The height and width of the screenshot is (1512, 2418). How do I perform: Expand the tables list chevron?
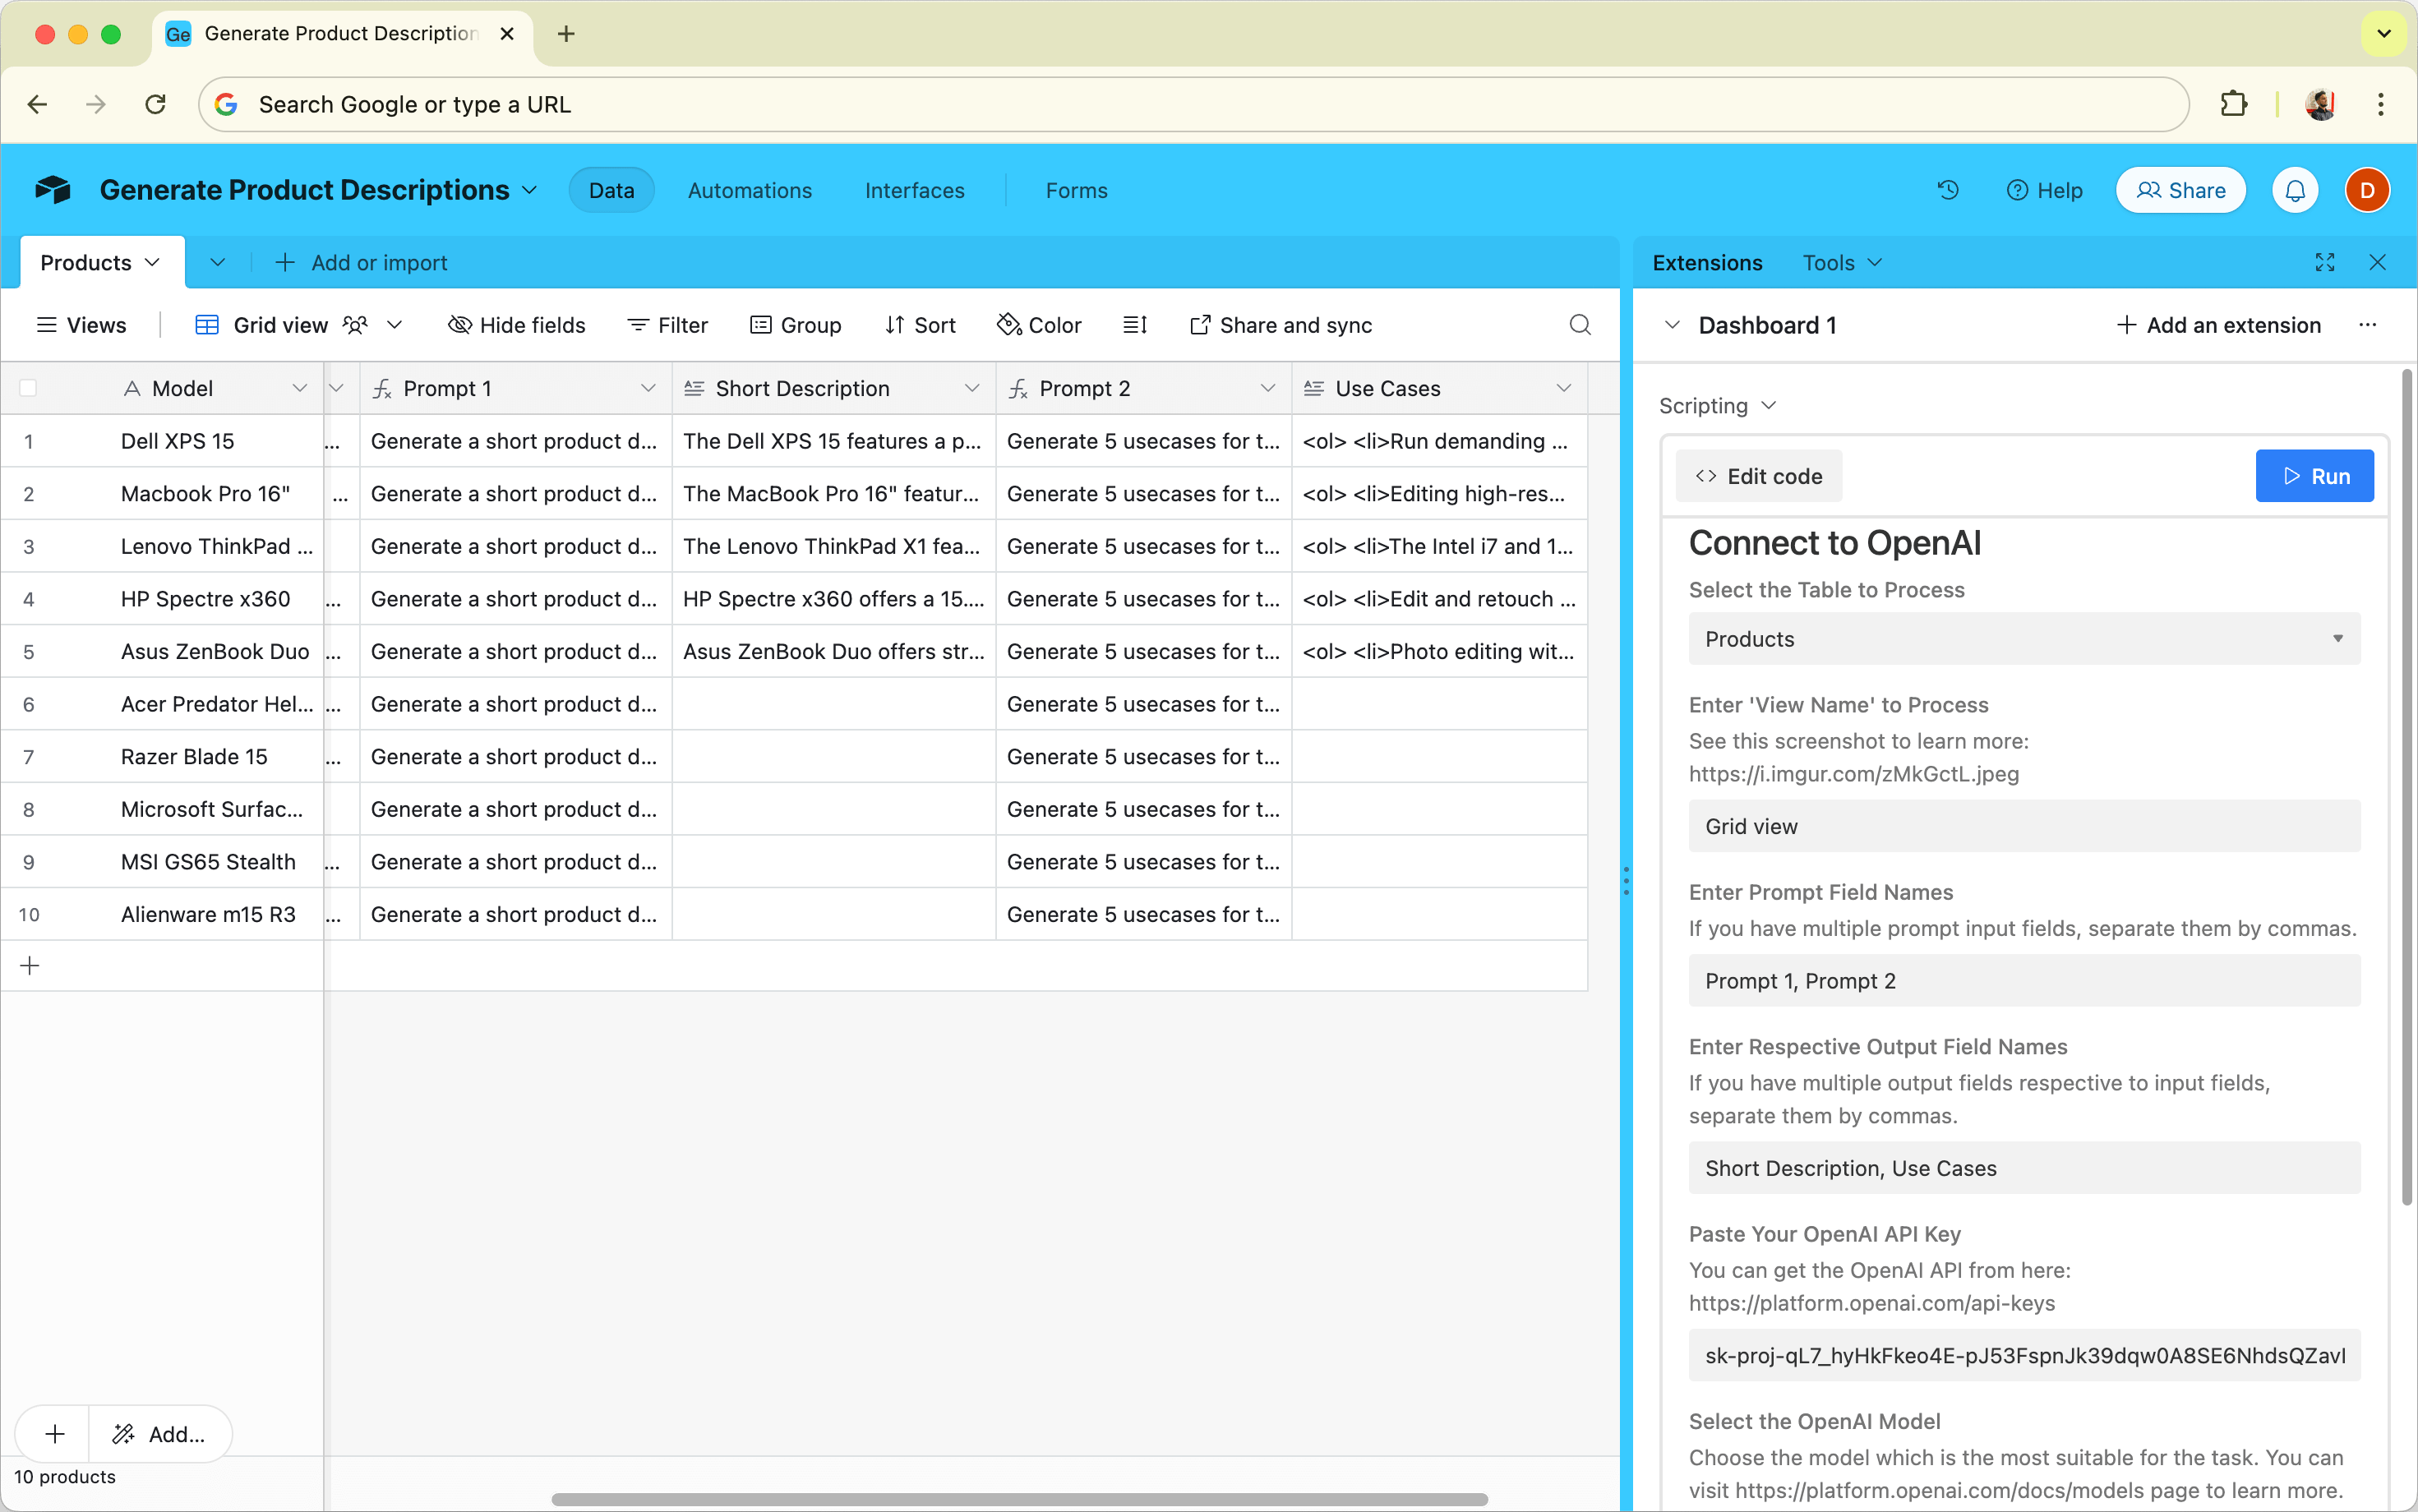217,263
